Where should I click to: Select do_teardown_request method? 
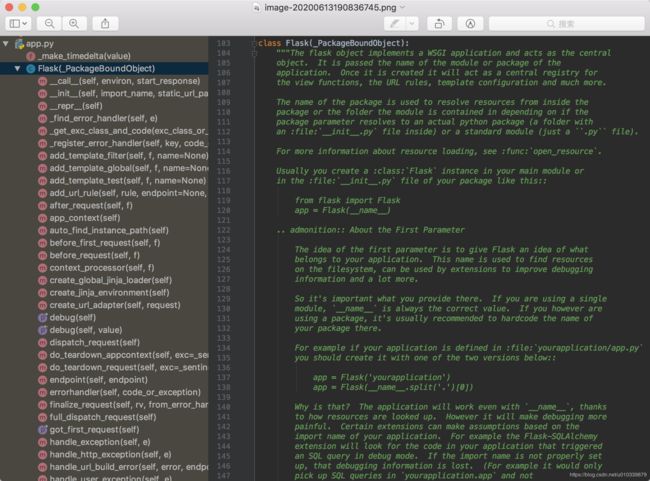129,367
